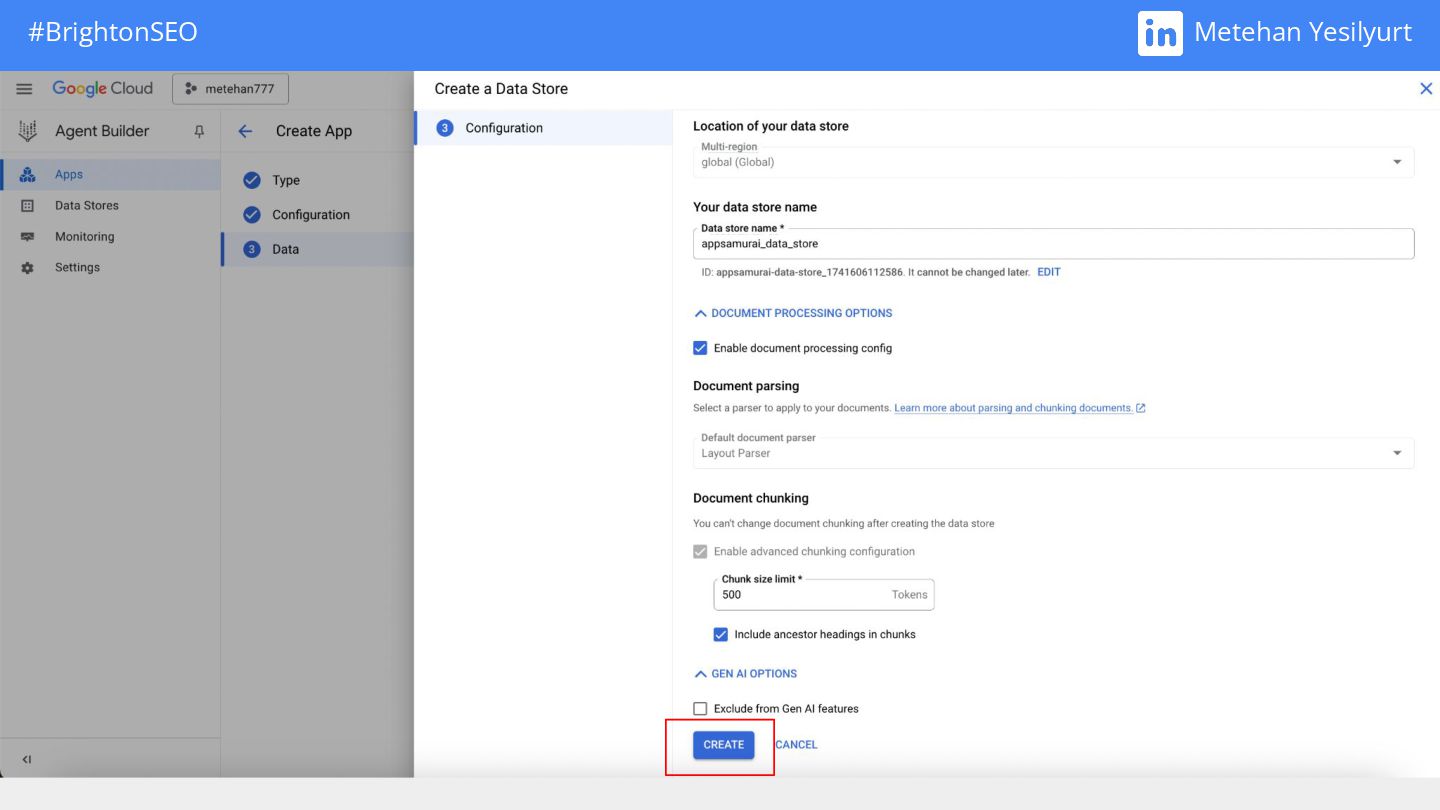Open the Default document parser dropdown
Viewport: 1440px width, 810px height.
1053,453
